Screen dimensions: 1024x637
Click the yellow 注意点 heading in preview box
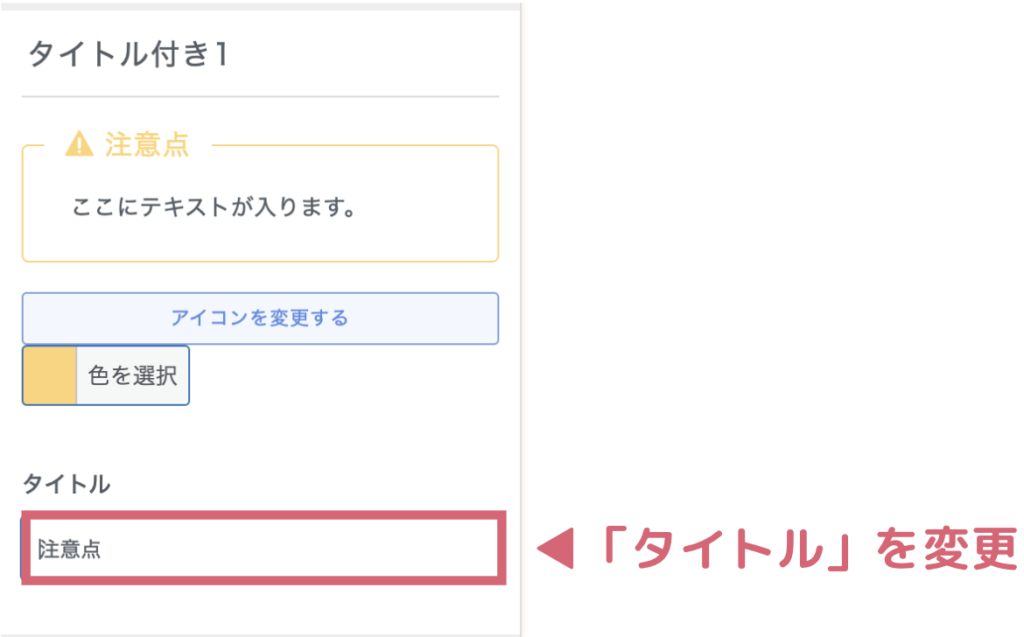147,144
